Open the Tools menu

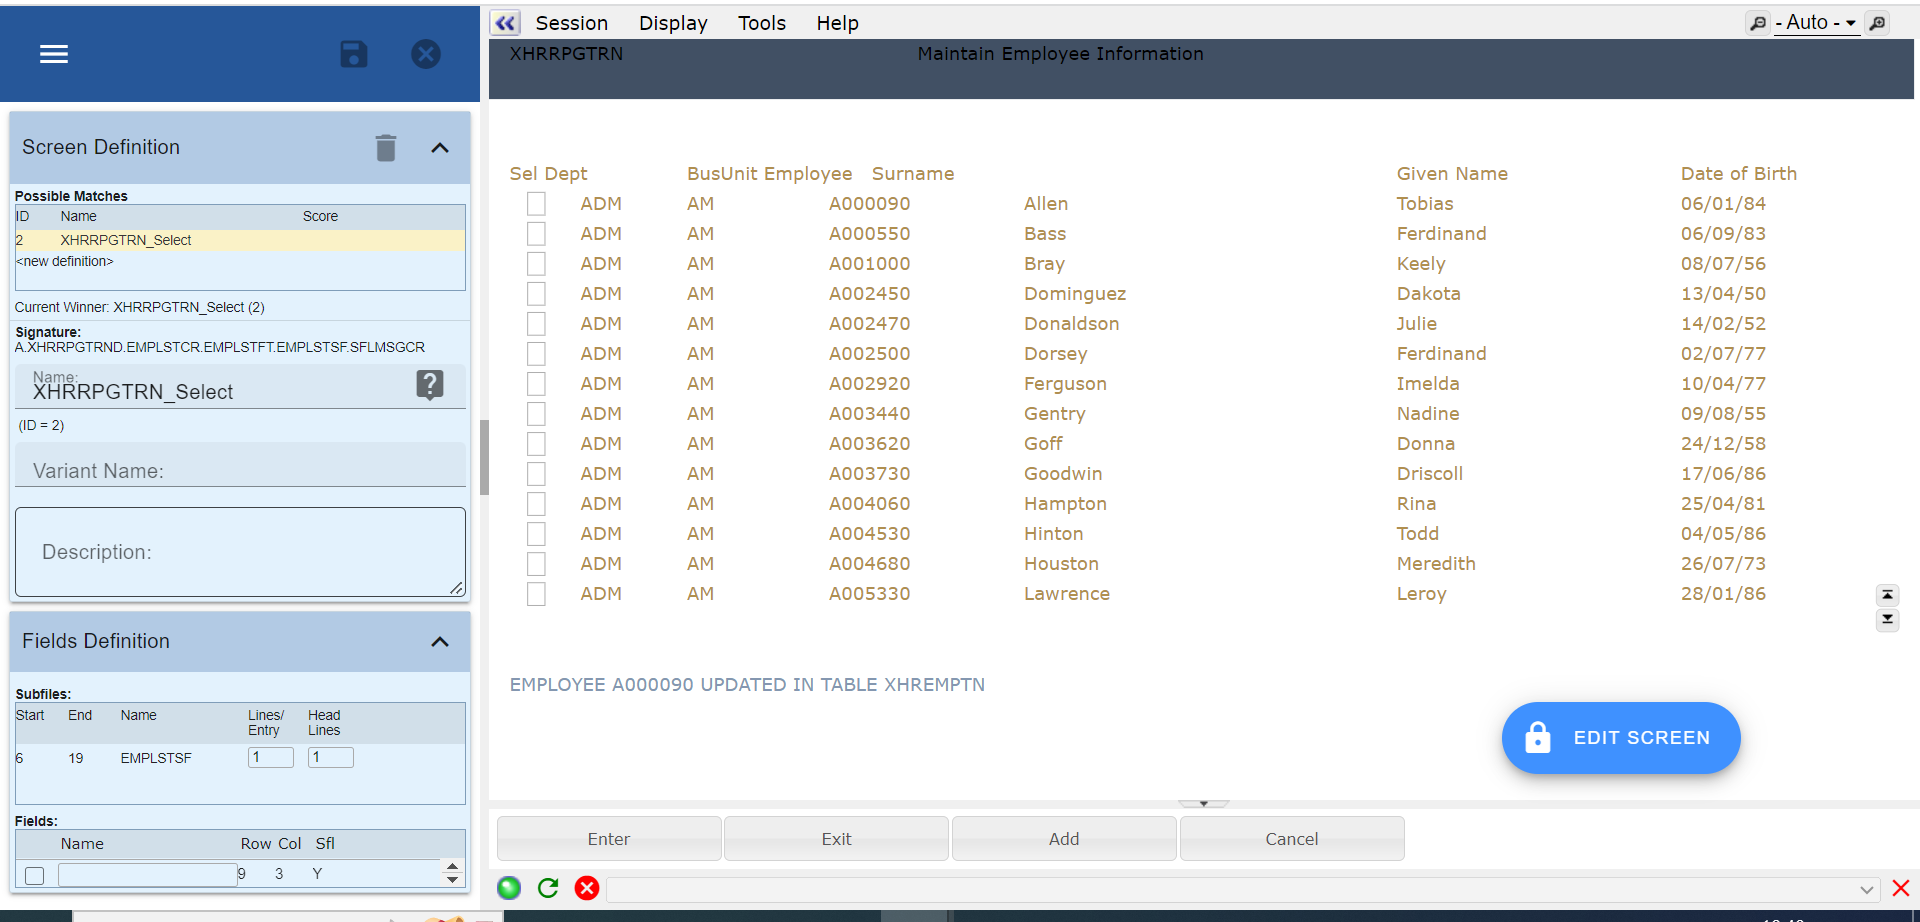click(x=761, y=23)
